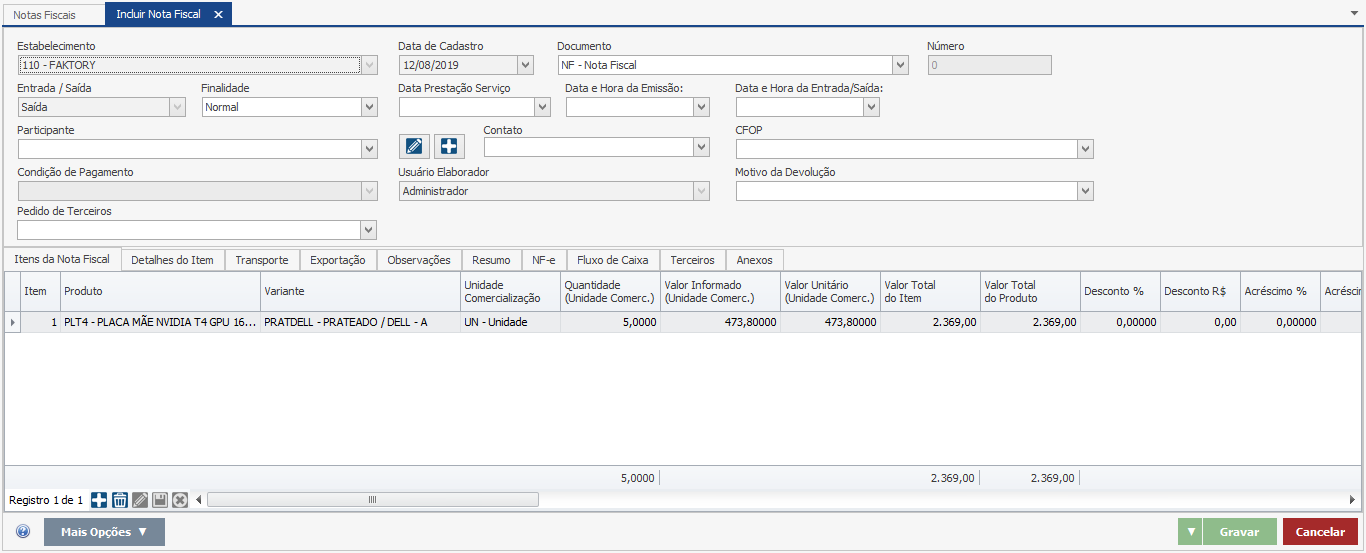Switch to the Transporte tab

(x=262, y=260)
